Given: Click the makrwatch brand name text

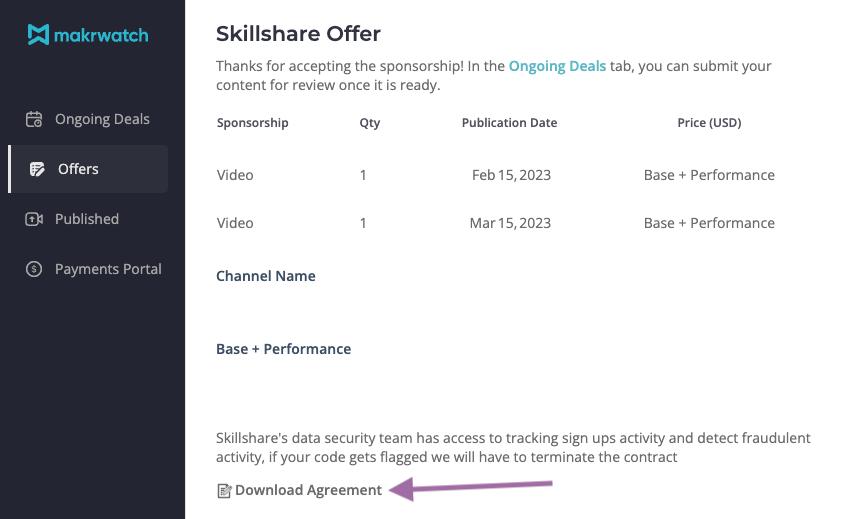Looking at the screenshot, I should (x=102, y=35).
